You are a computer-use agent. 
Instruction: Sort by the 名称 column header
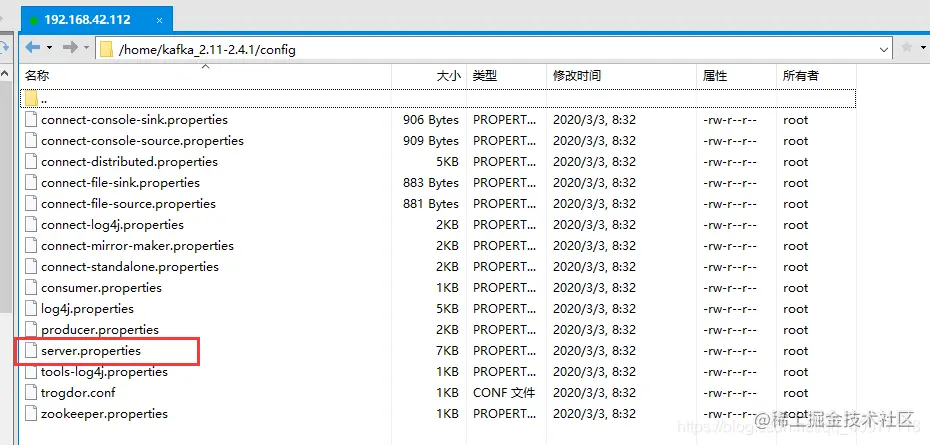(x=206, y=75)
